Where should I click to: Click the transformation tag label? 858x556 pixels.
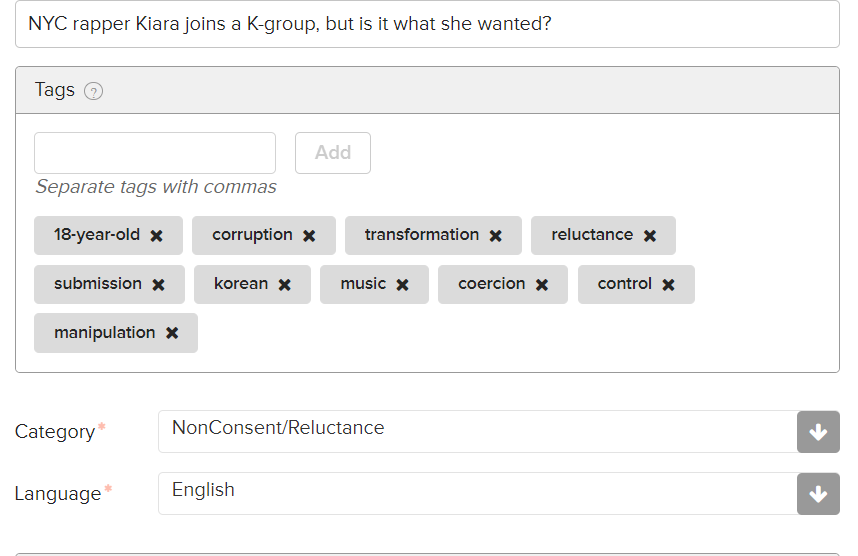coord(422,235)
